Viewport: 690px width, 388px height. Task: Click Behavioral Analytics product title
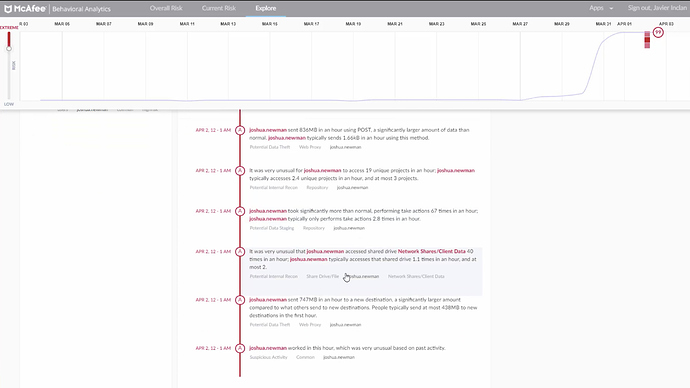click(81, 9)
